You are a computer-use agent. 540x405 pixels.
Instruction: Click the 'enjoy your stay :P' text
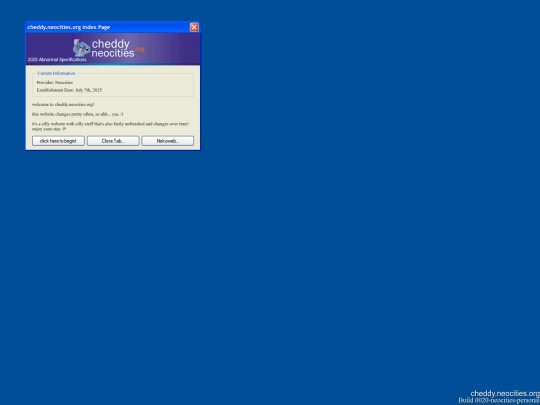[49, 129]
